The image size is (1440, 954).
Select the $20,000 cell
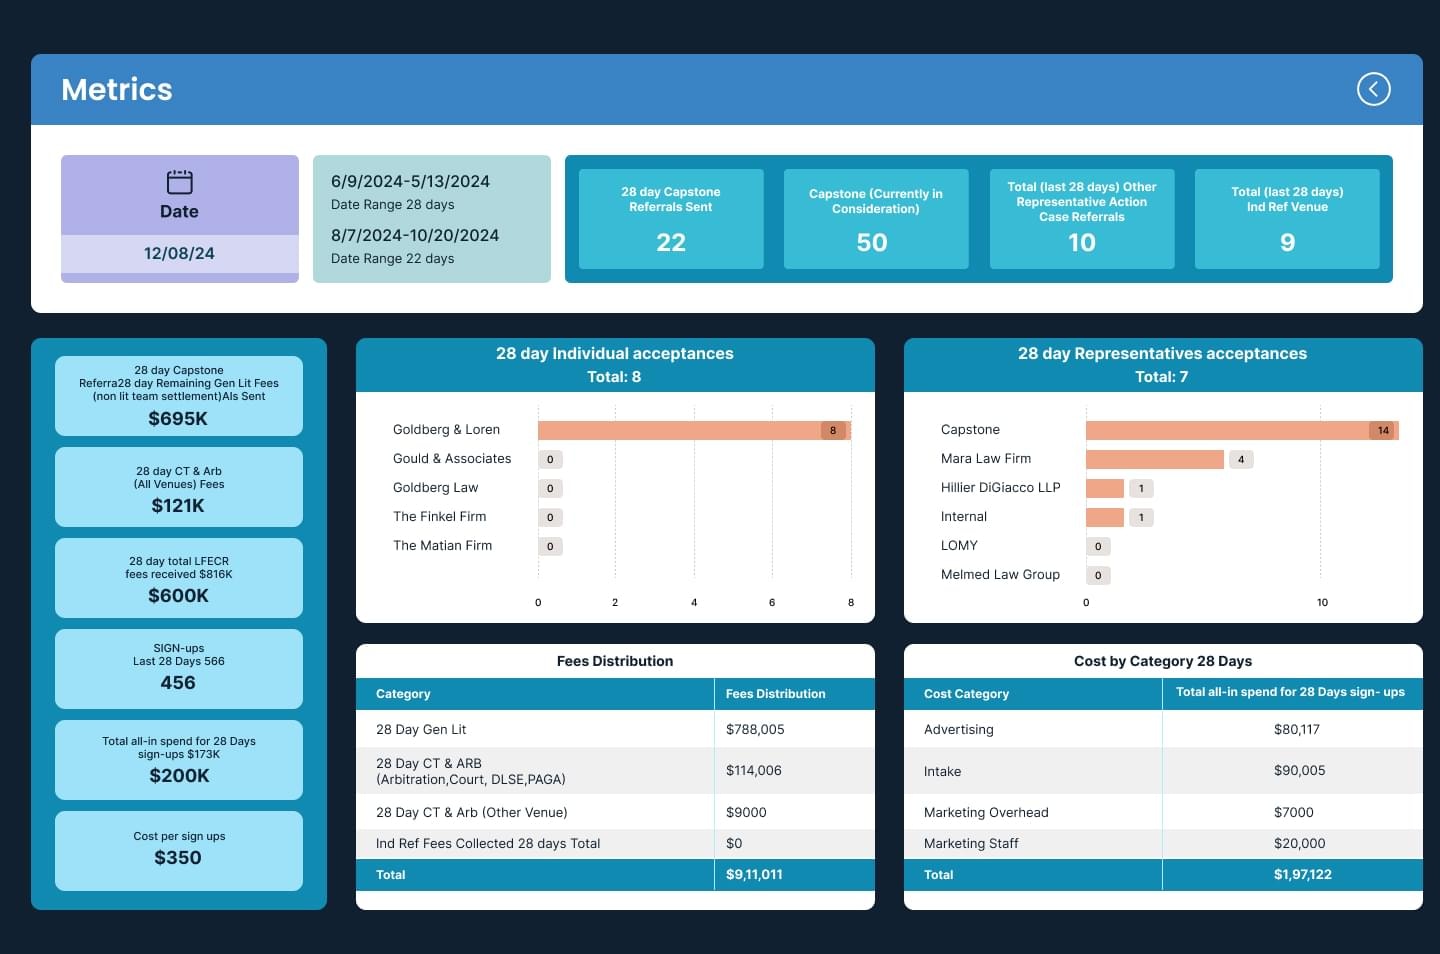[x=1299, y=844]
